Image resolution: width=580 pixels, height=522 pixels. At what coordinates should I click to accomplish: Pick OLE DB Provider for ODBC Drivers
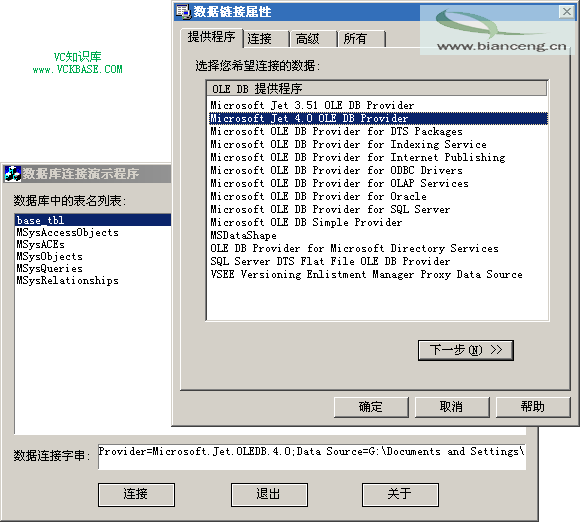(377, 170)
